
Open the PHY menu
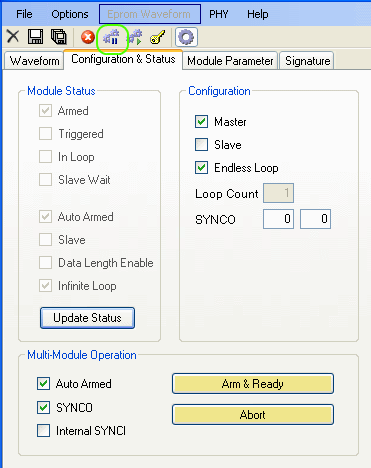219,14
